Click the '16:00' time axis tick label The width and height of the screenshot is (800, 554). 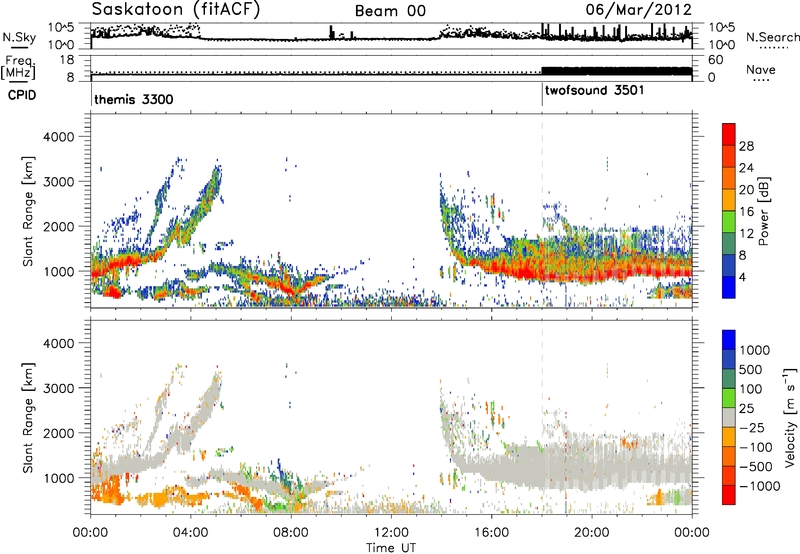[x=491, y=533]
